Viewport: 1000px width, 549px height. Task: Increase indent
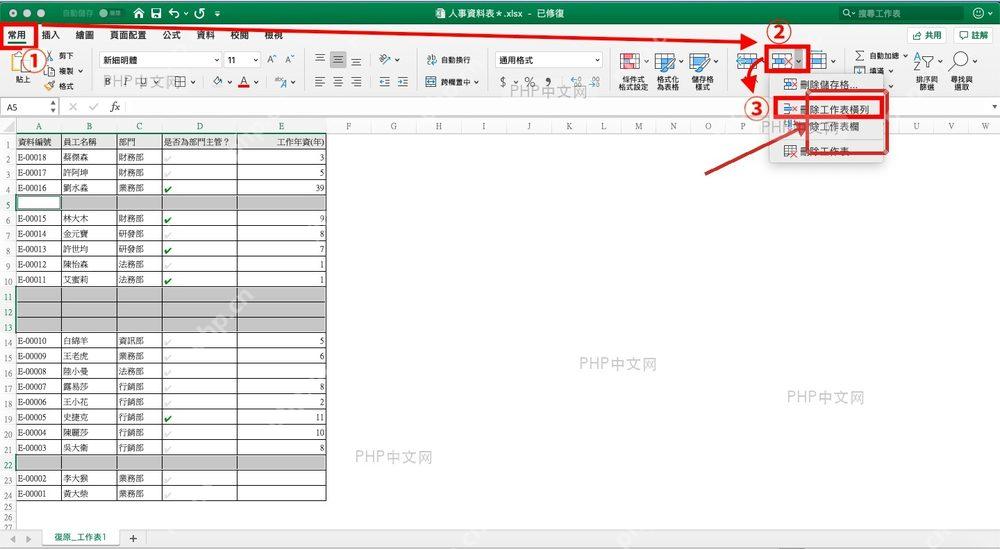[402, 82]
